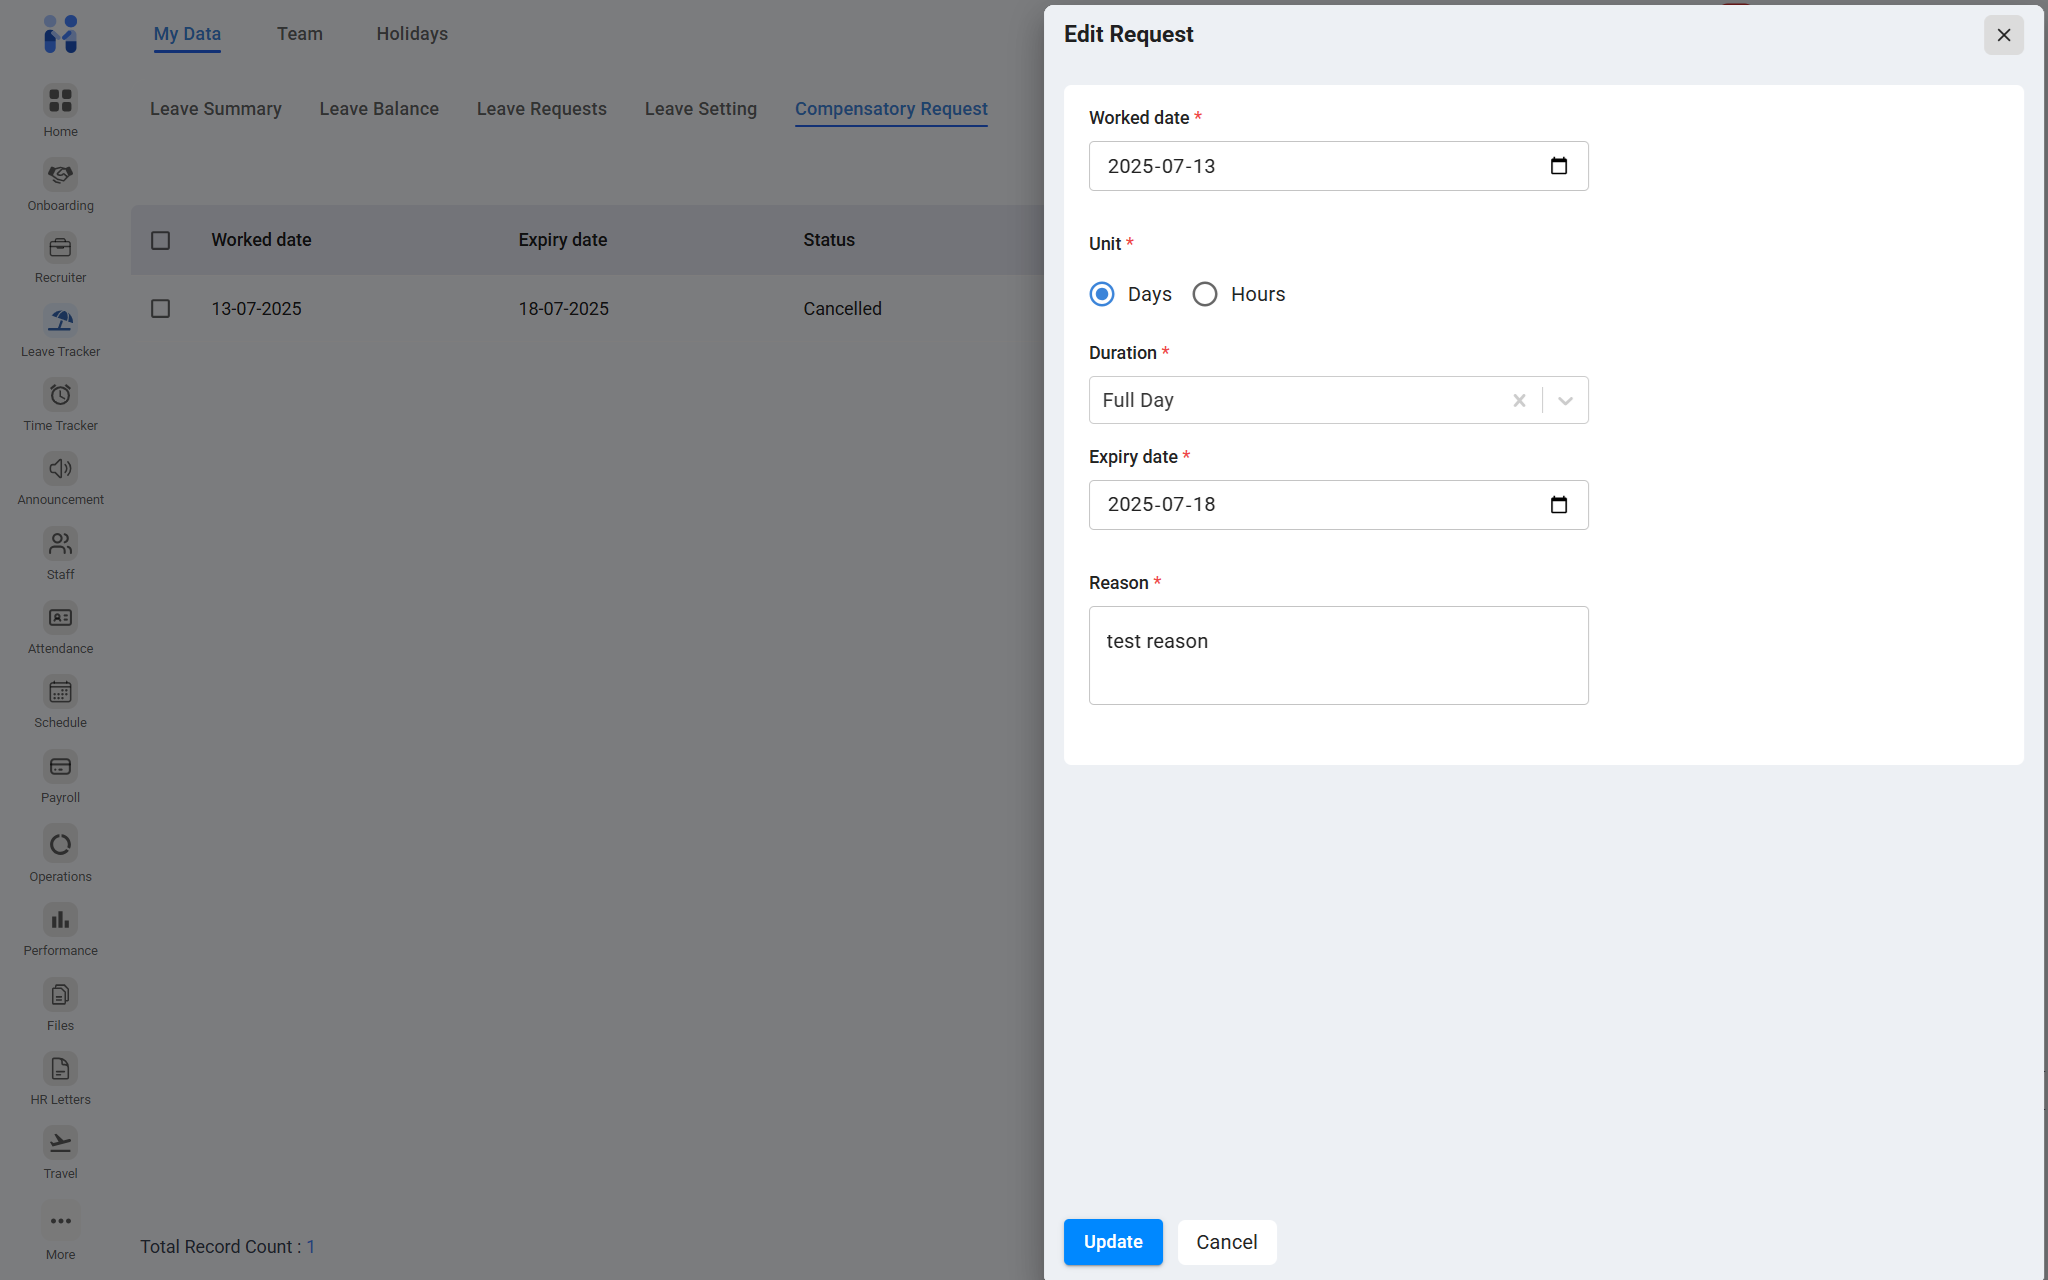Check the 13-07-2025 row checkbox
Viewport: 2048px width, 1280px height.
pyautogui.click(x=160, y=309)
